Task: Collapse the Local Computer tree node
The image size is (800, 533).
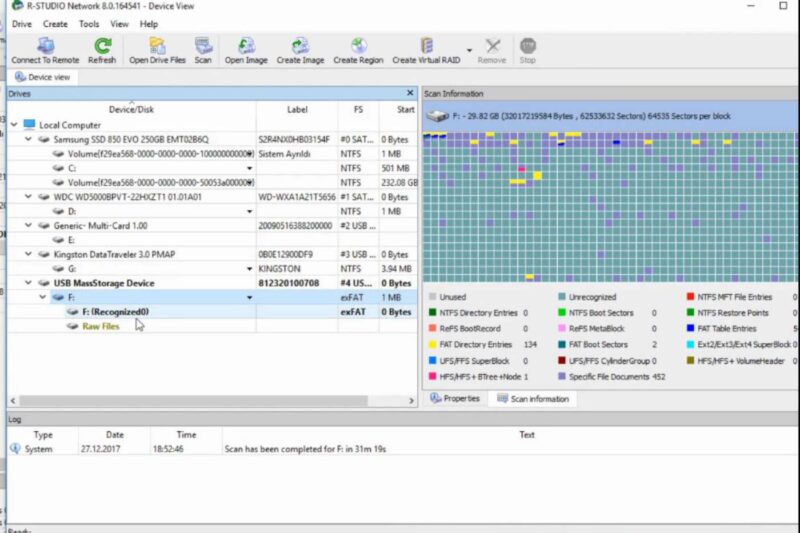Action: click(x=14, y=124)
